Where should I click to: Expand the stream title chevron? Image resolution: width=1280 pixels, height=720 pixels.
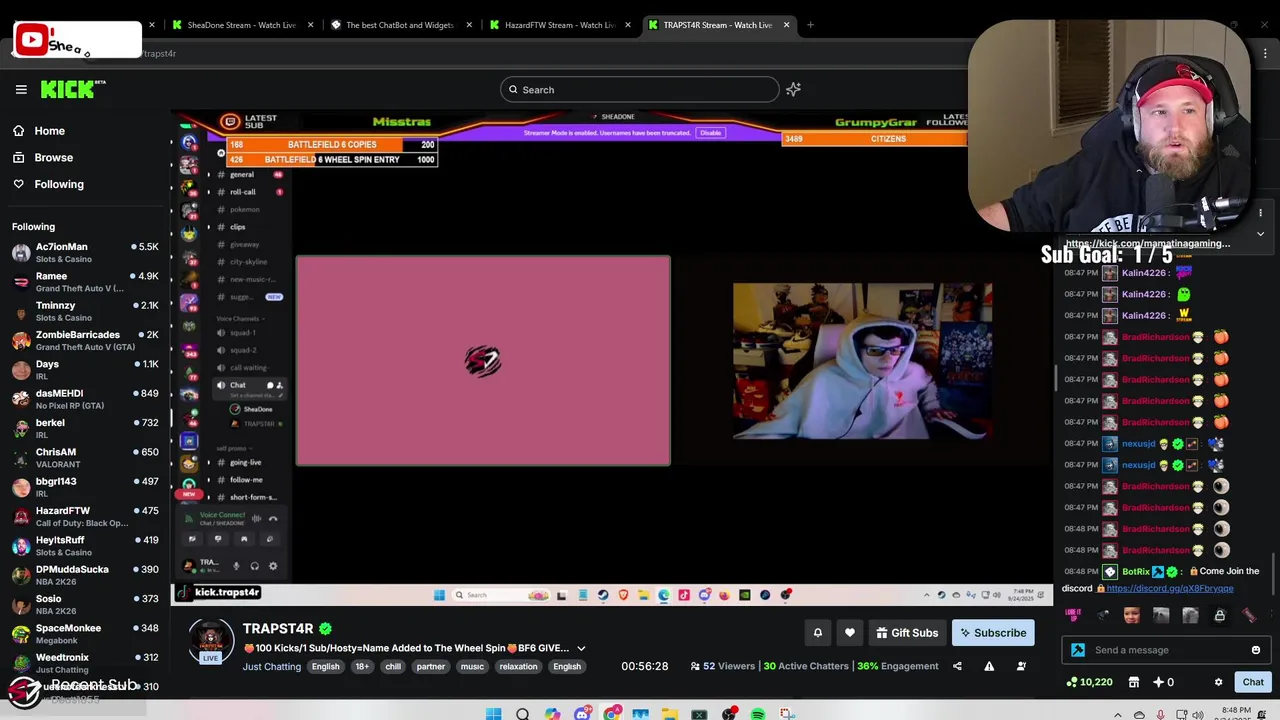(x=581, y=648)
